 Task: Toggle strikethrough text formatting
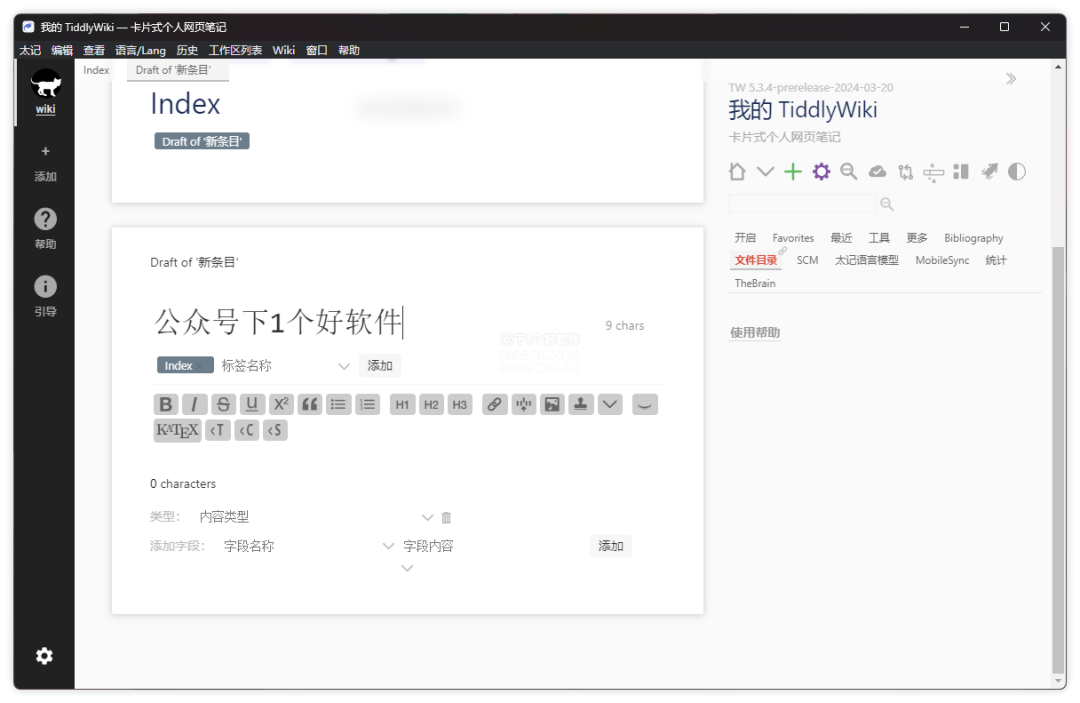tap(224, 405)
